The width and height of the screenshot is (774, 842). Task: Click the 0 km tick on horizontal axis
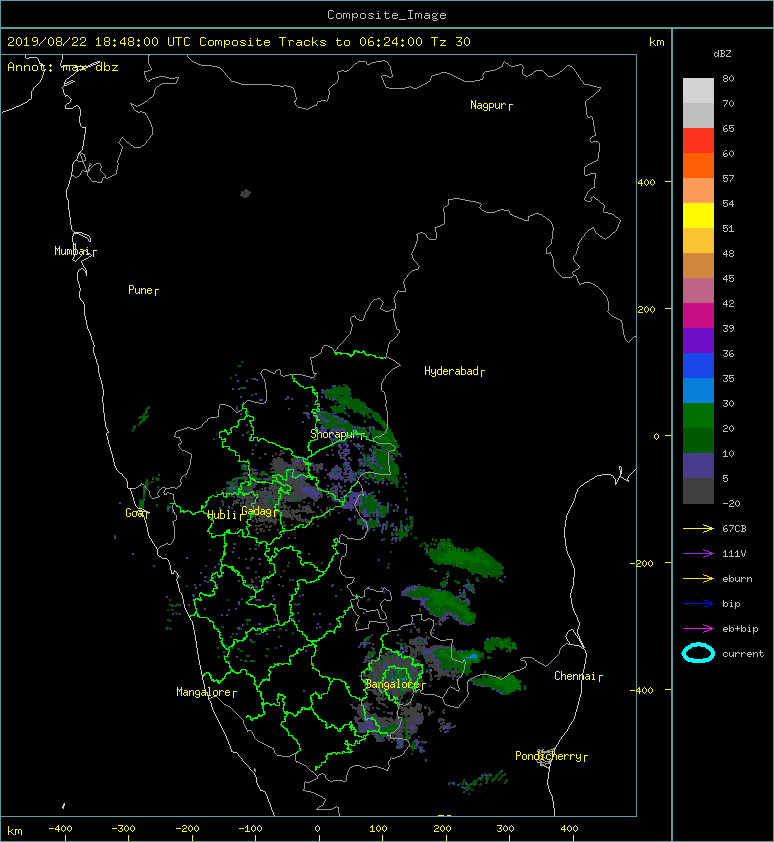tap(317, 829)
